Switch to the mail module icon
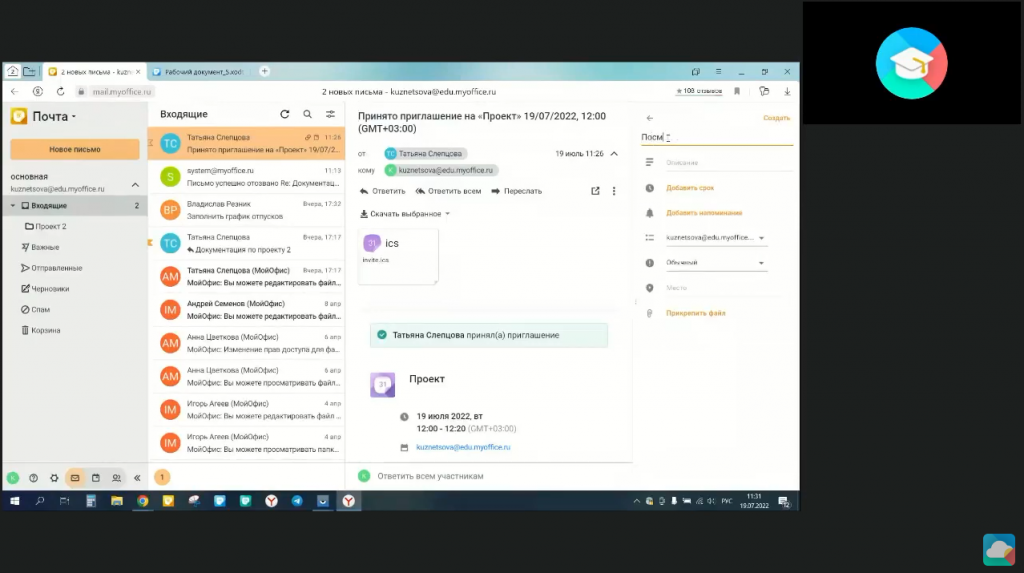Image resolution: width=1024 pixels, height=573 pixels. [x=75, y=478]
